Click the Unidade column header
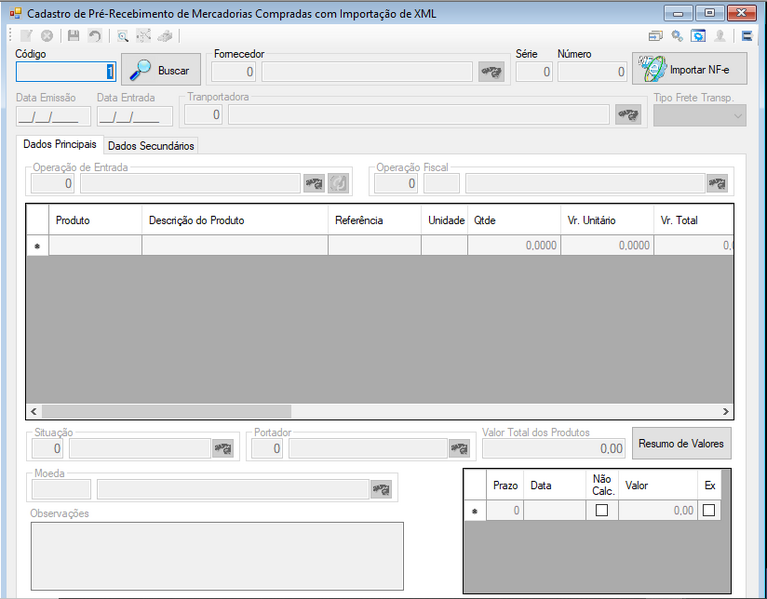The image size is (767, 599). pyautogui.click(x=444, y=221)
